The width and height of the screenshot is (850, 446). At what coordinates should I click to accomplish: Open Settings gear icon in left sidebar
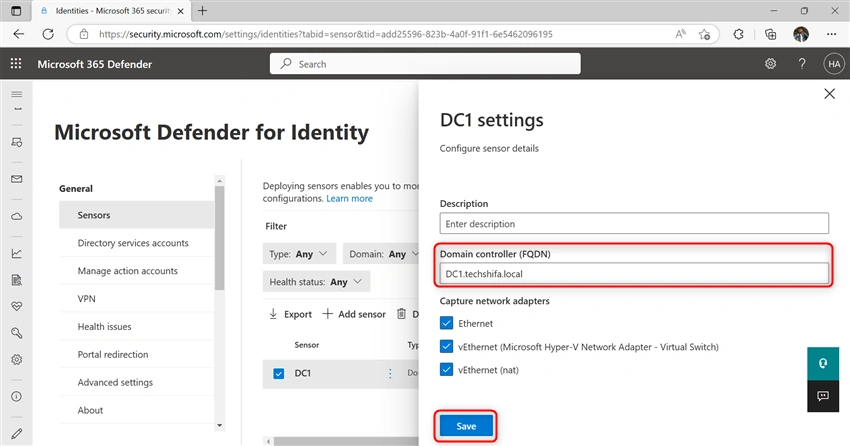pyautogui.click(x=17, y=359)
